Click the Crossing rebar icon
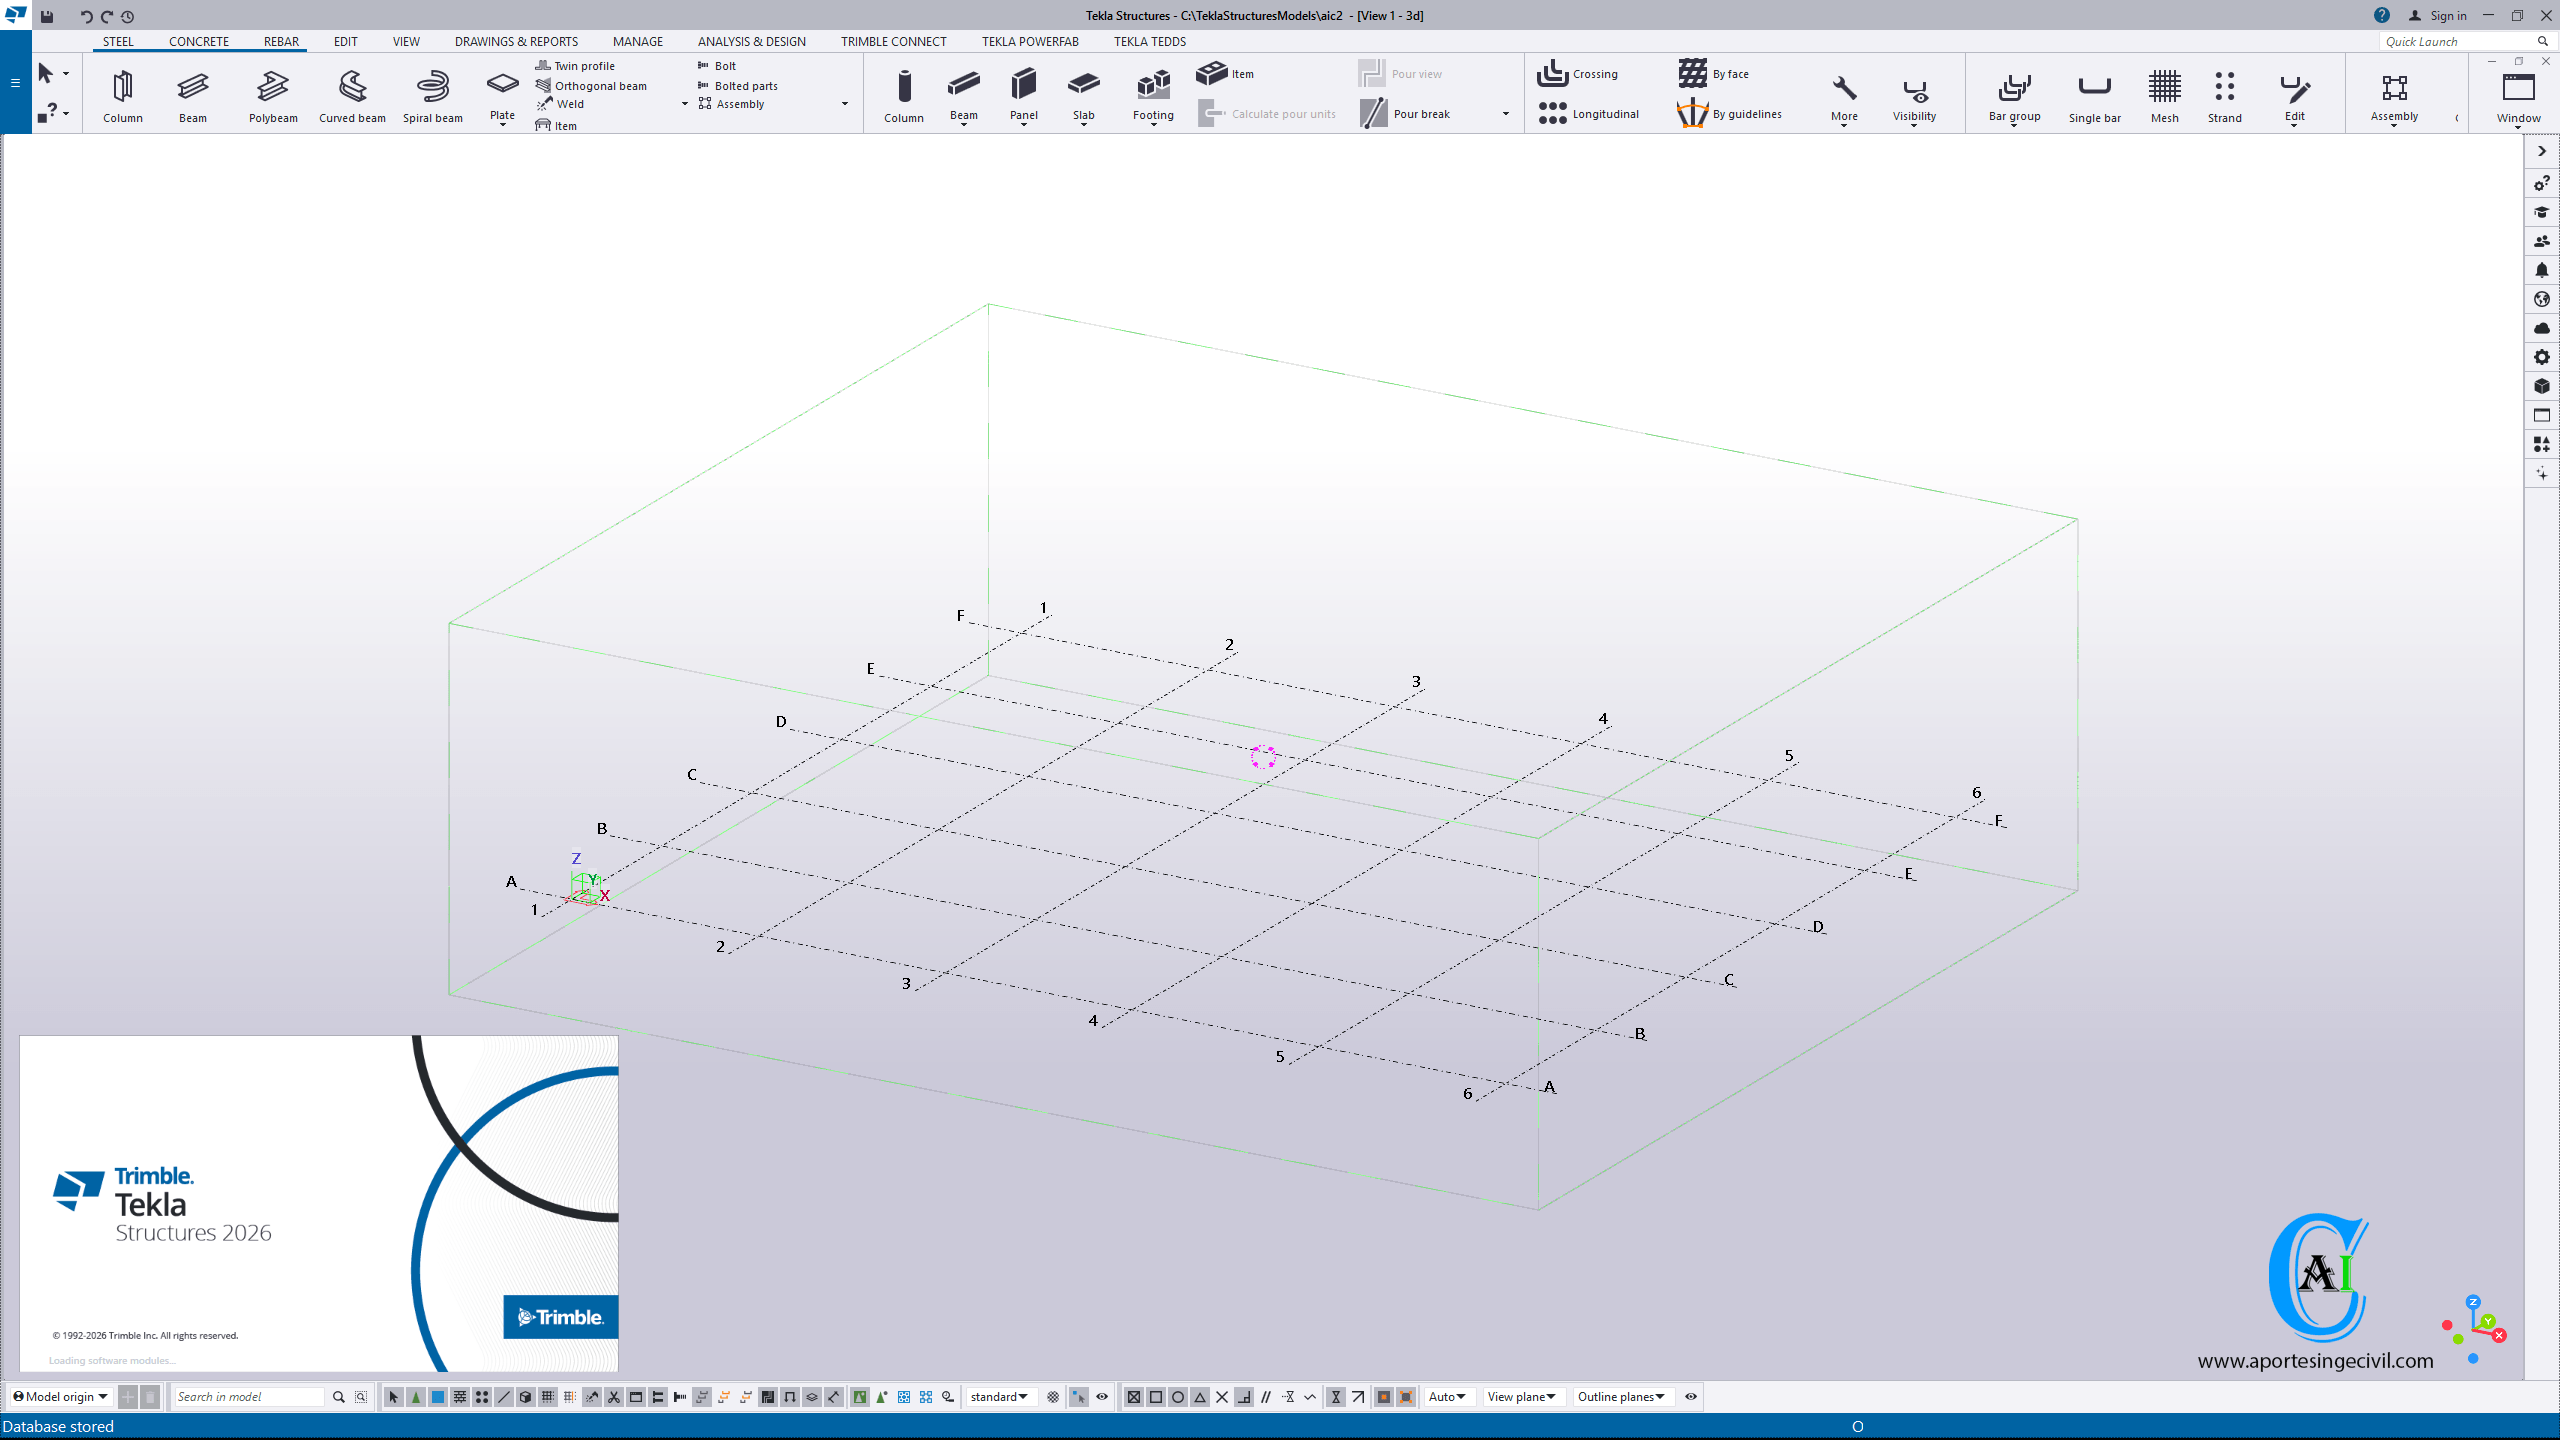 click(x=1578, y=74)
